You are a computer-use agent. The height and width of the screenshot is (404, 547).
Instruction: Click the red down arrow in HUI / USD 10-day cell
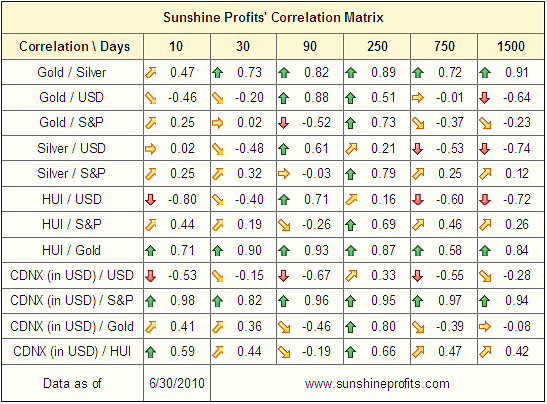click(151, 200)
